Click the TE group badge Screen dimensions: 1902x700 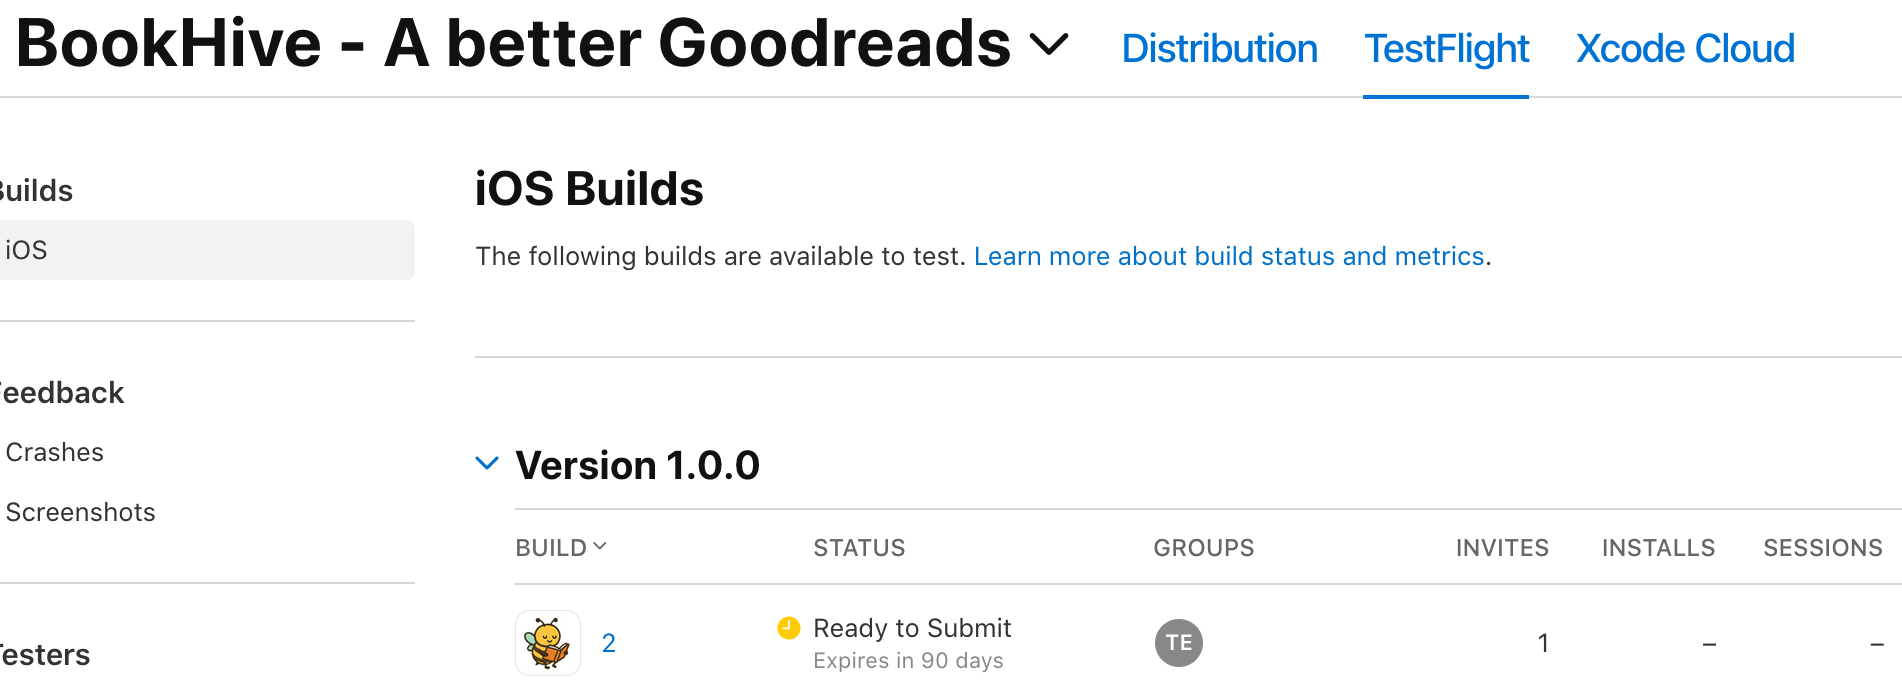point(1178,643)
